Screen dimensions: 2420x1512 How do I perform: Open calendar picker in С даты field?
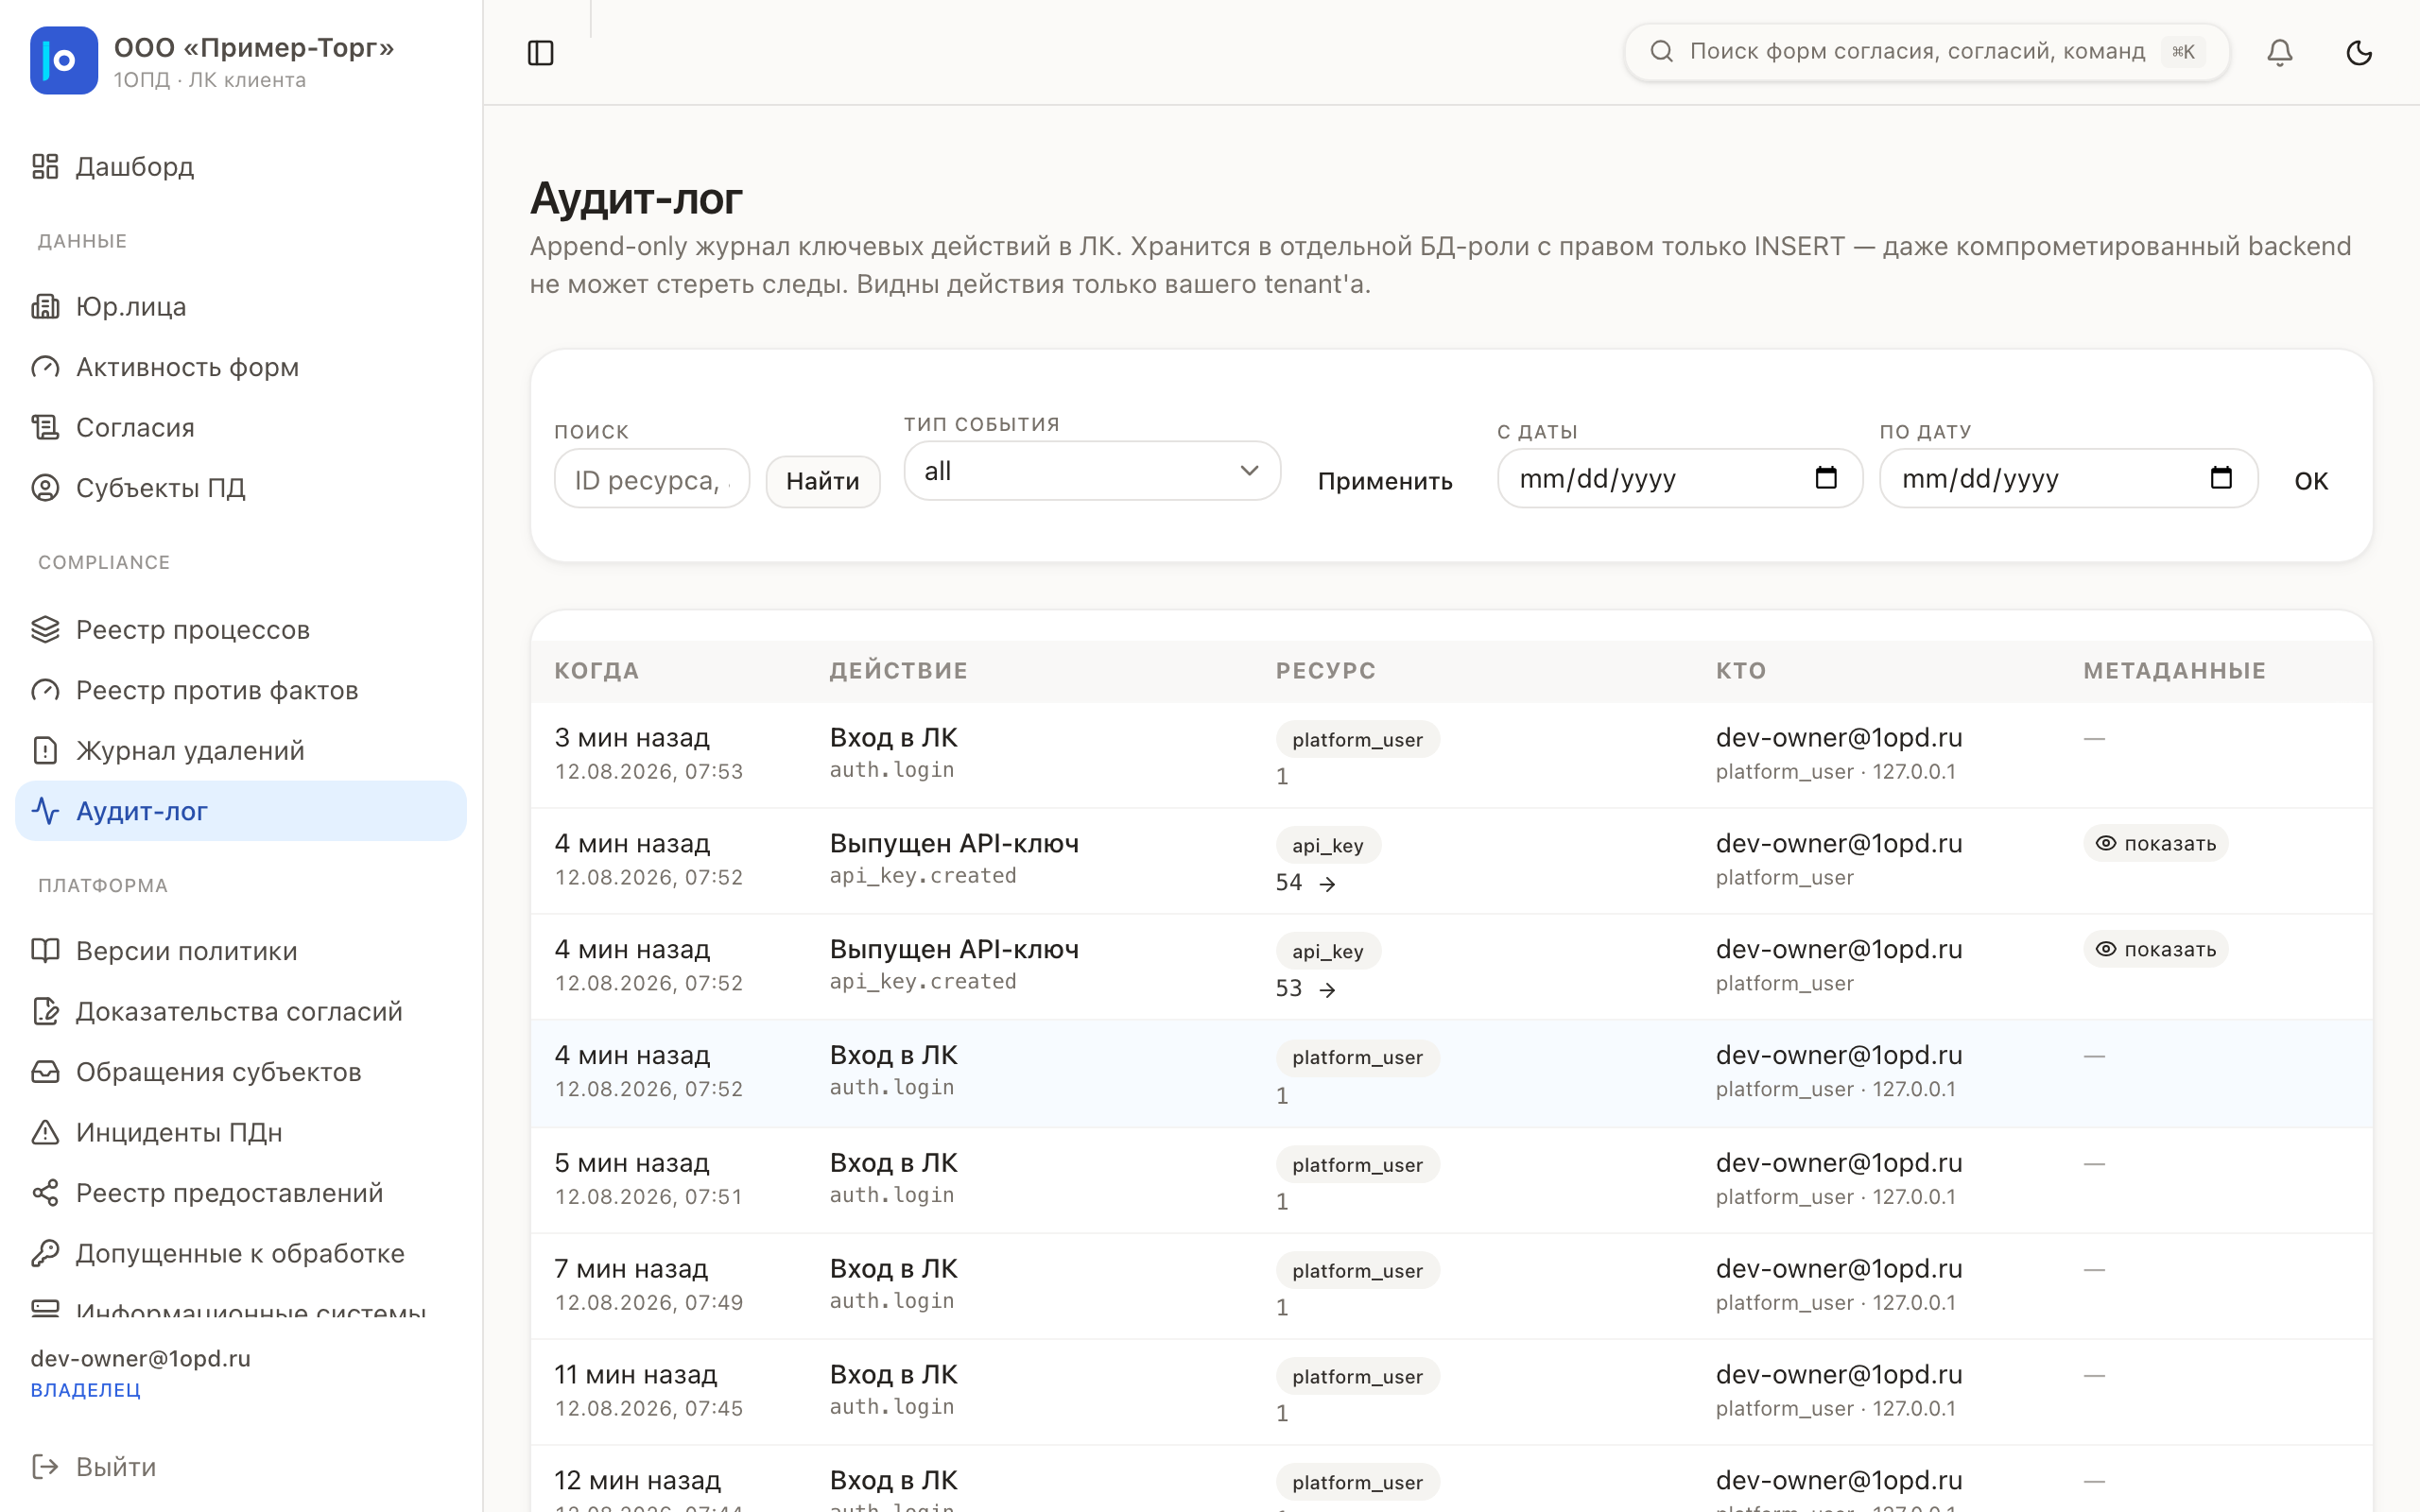click(x=1826, y=478)
